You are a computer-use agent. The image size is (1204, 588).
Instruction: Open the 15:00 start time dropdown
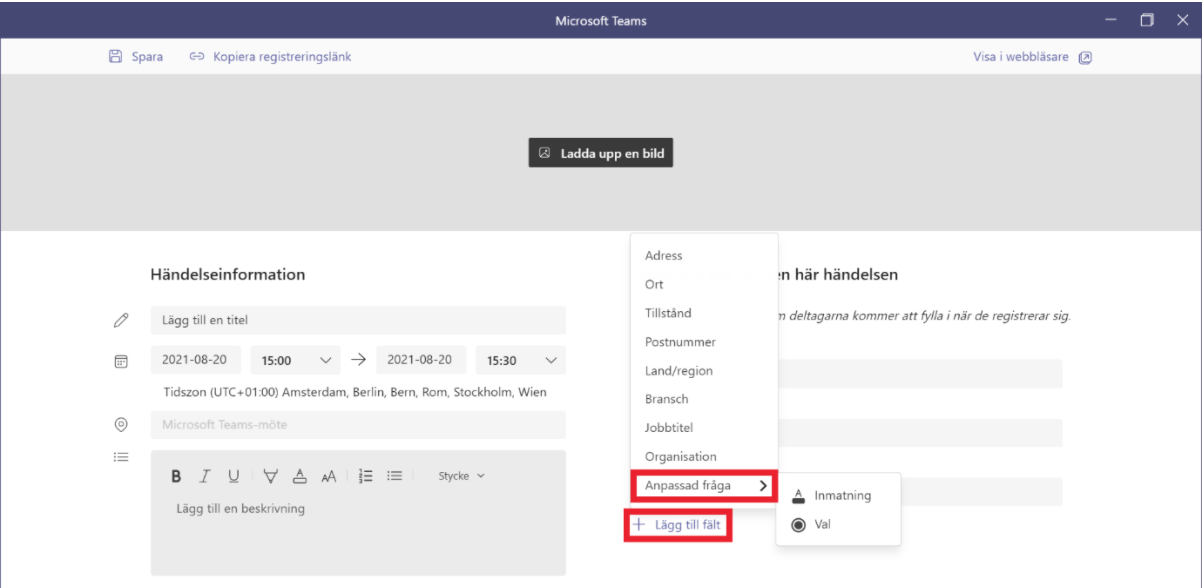click(295, 360)
